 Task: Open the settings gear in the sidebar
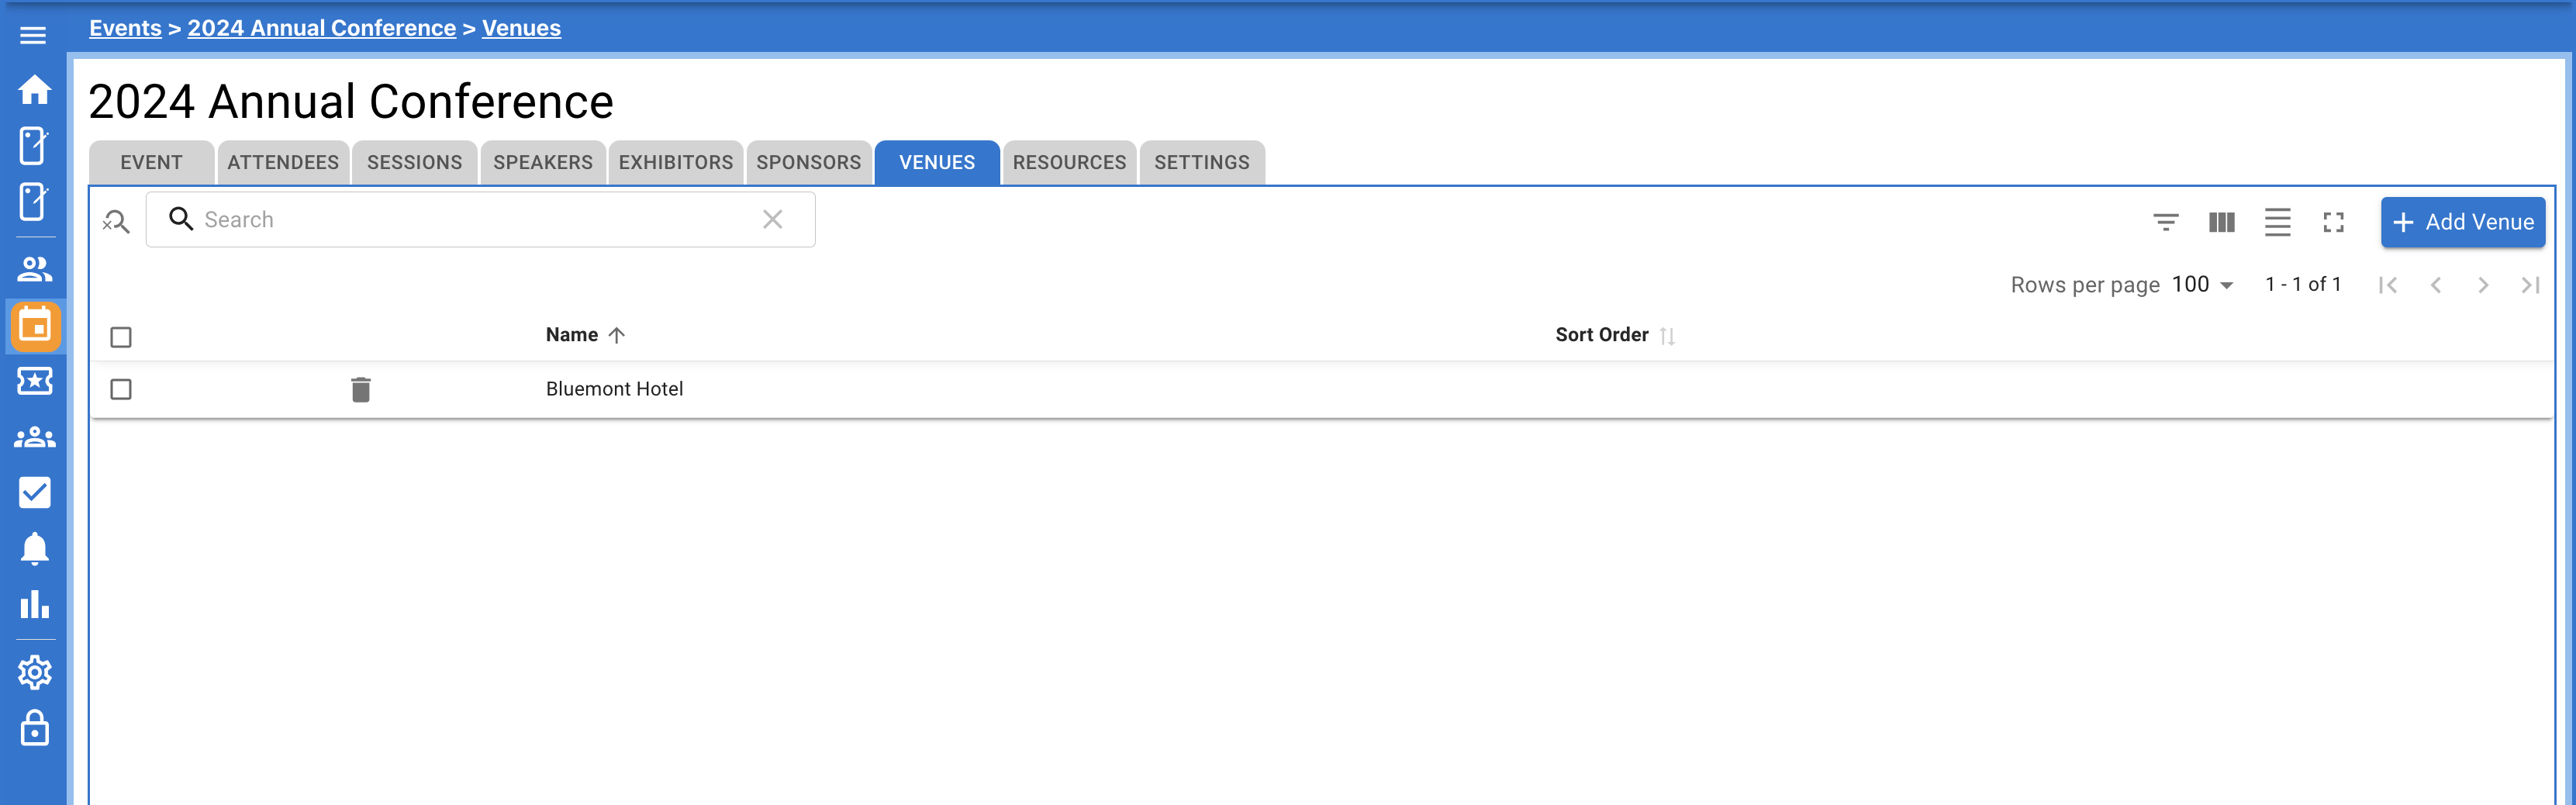[34, 672]
